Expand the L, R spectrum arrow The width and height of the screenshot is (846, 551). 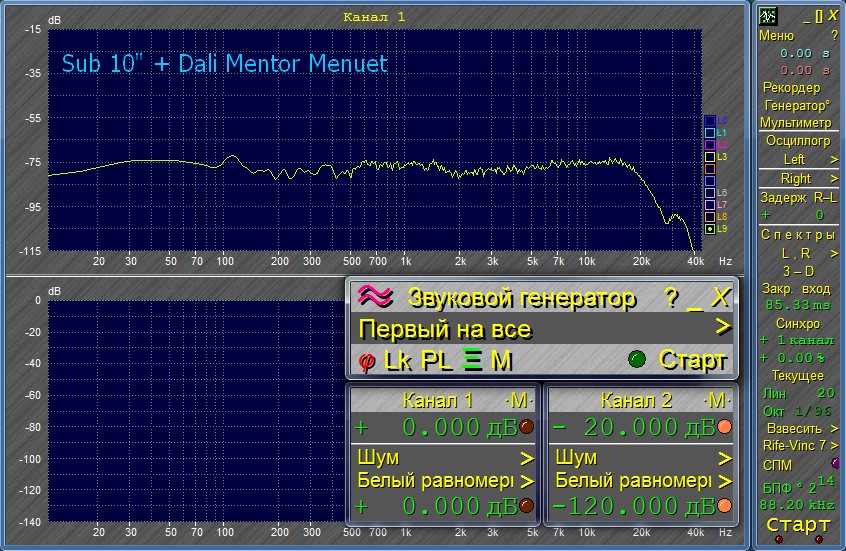point(834,253)
